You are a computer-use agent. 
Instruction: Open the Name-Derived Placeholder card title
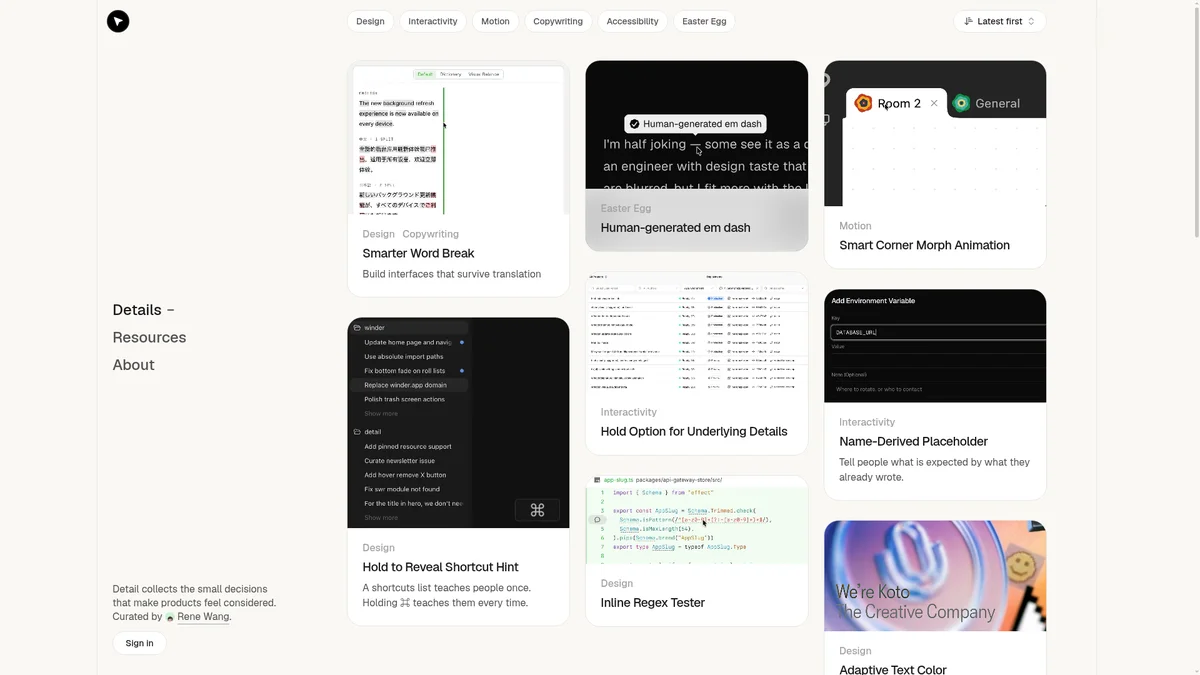[913, 442]
